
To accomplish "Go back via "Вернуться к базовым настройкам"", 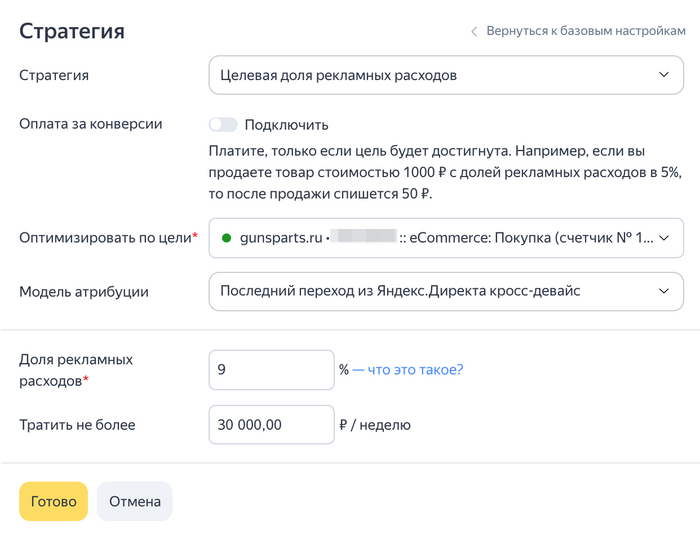I will pos(585,31).
